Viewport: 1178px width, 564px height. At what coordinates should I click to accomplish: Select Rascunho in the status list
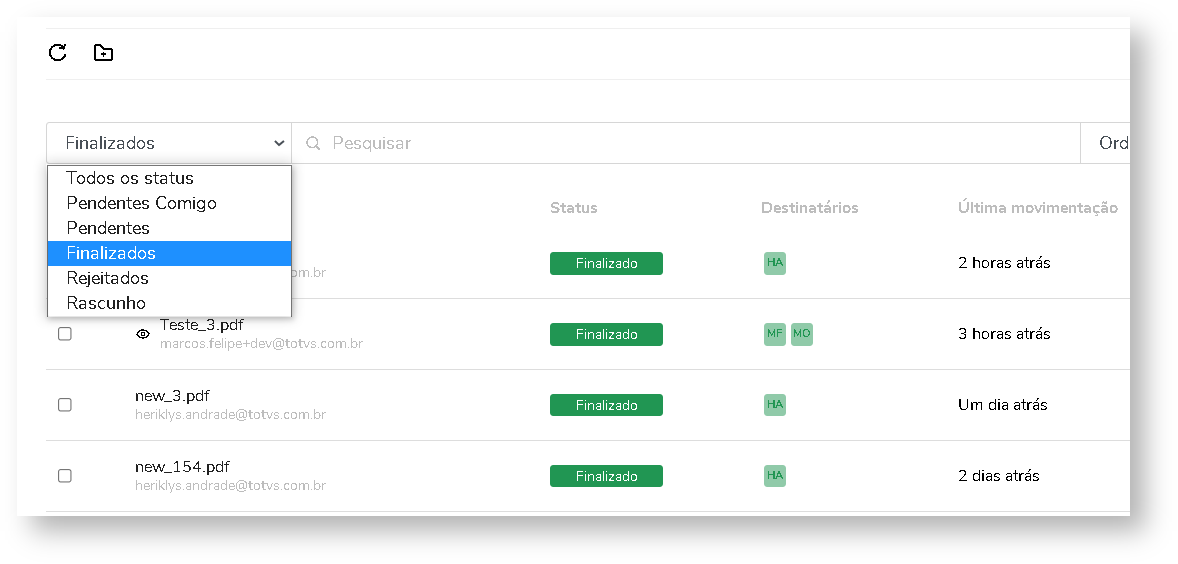click(106, 303)
